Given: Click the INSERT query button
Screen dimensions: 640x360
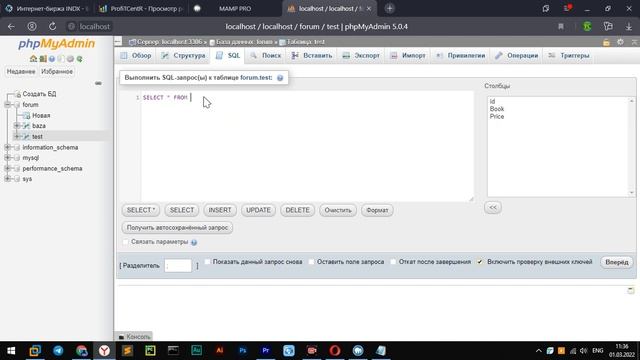Looking at the screenshot, I should (x=220, y=210).
